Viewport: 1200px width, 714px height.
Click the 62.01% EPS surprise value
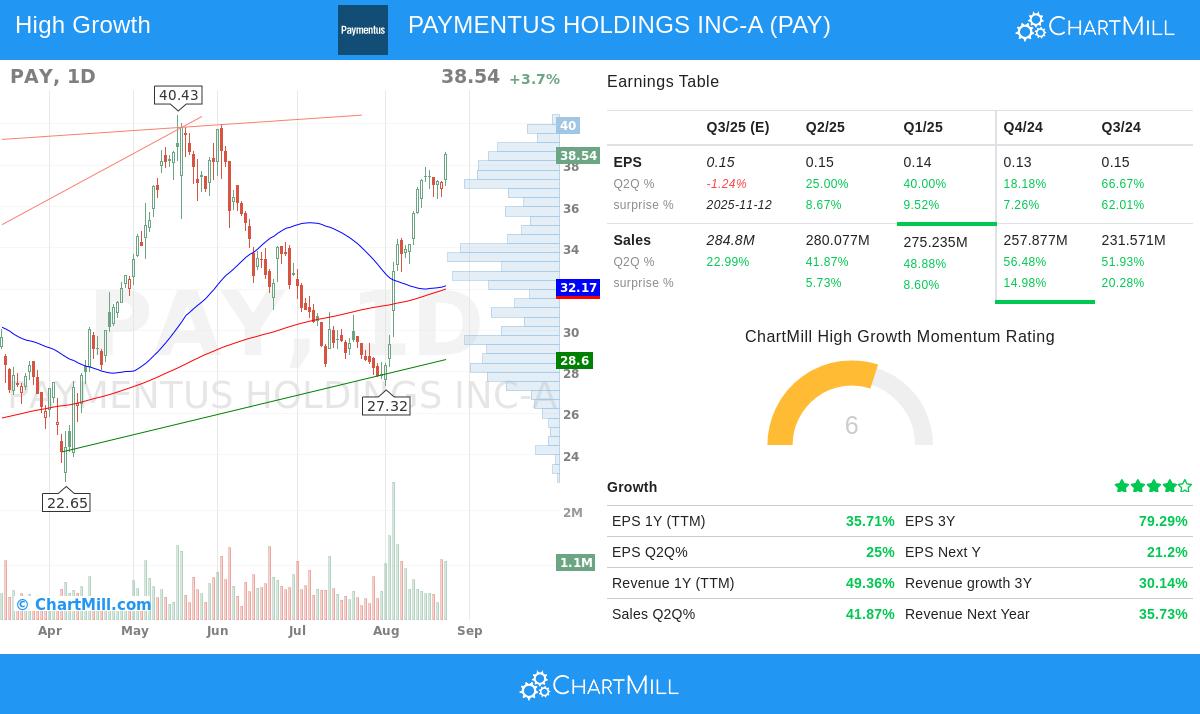1123,205
